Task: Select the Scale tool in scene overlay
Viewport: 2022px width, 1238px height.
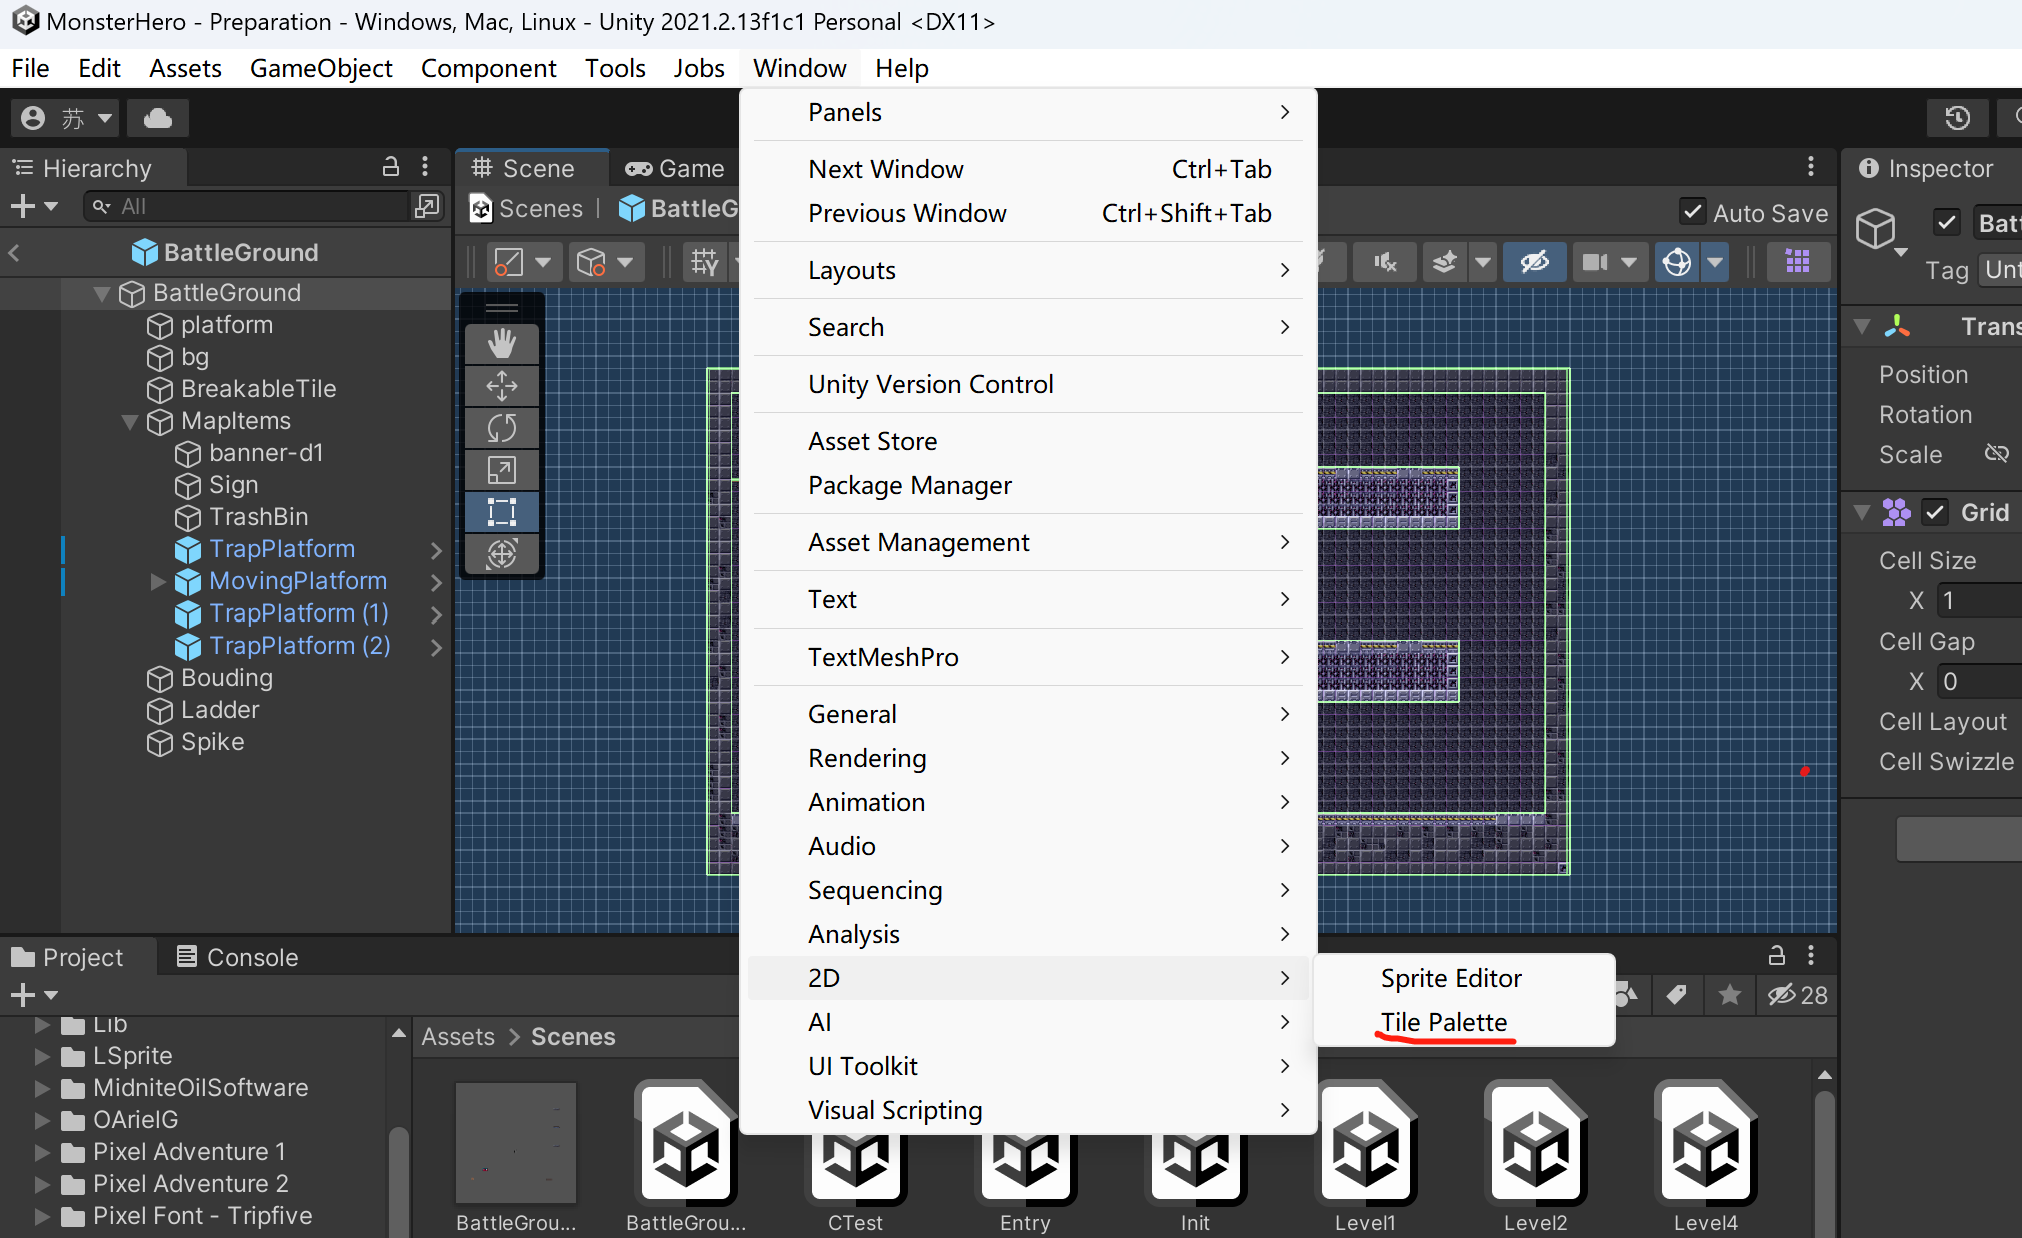Action: tap(501, 470)
